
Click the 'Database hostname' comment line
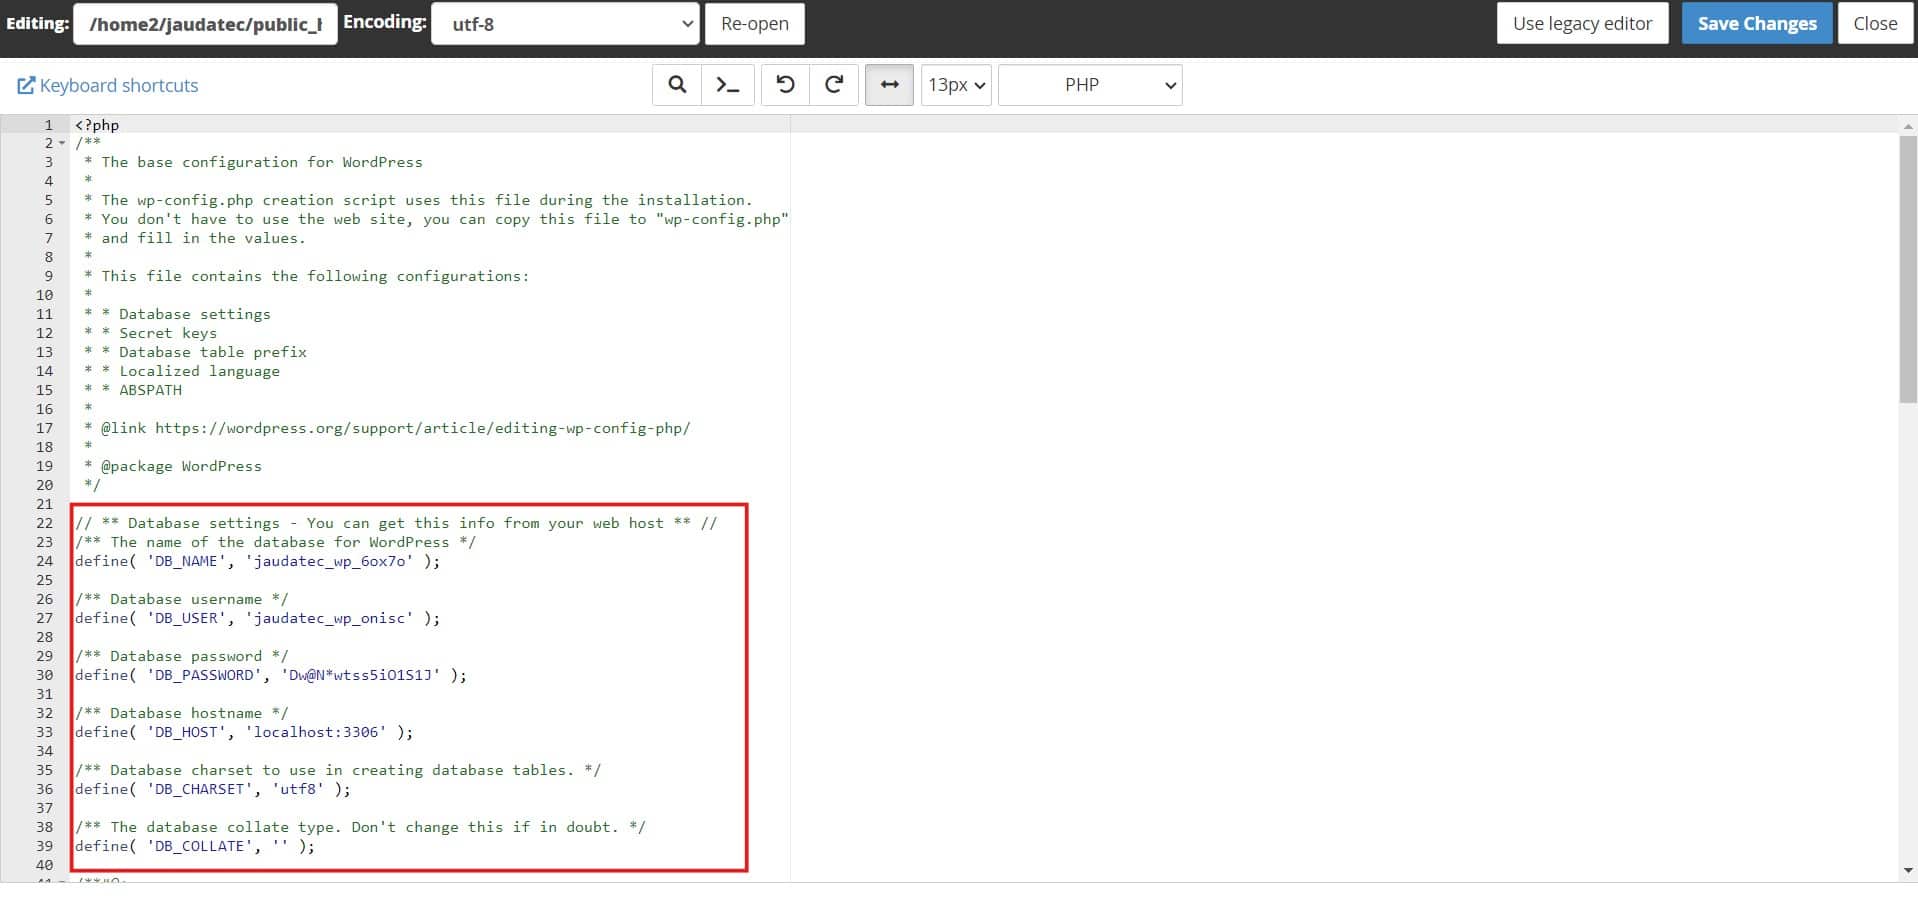click(x=181, y=713)
